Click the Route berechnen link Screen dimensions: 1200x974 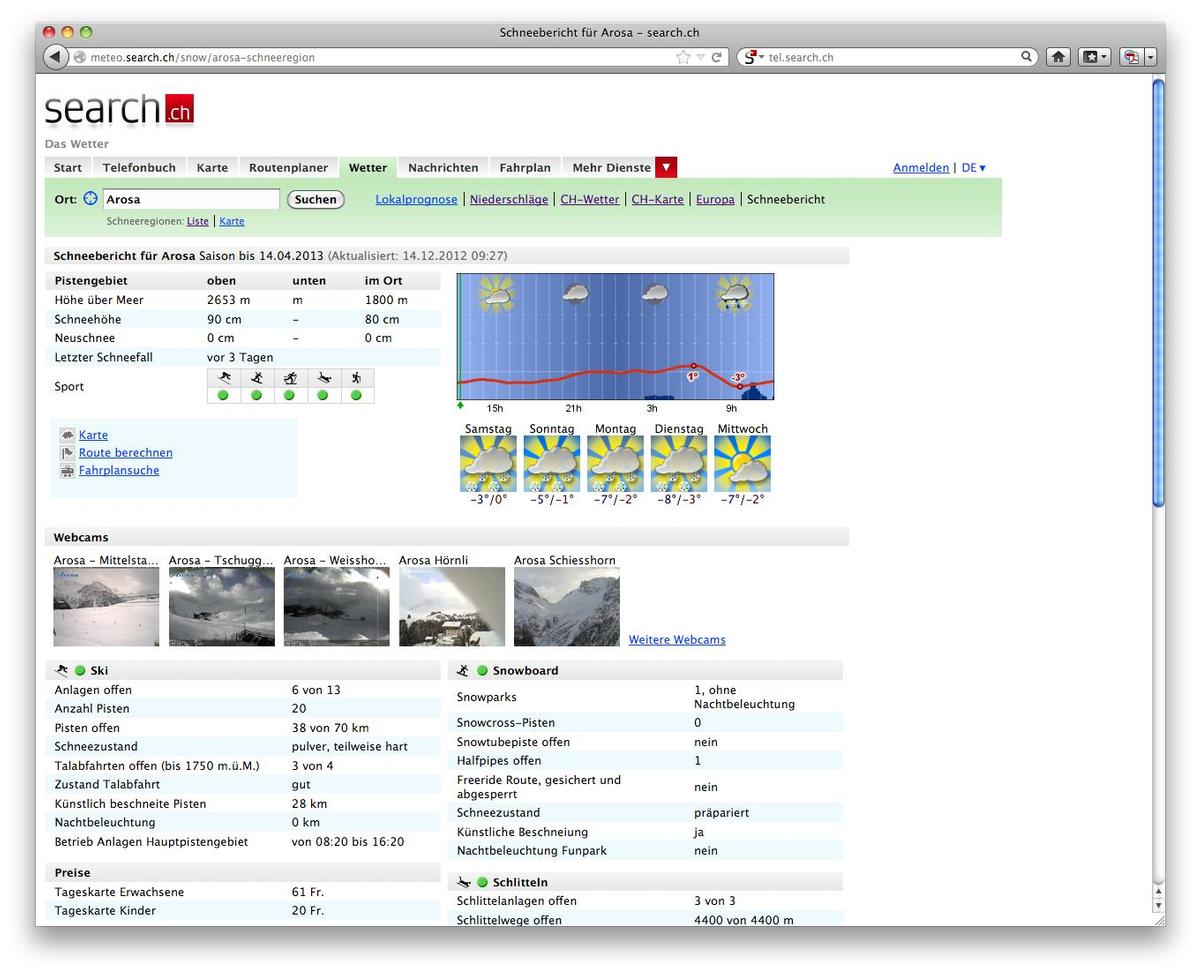tap(126, 453)
